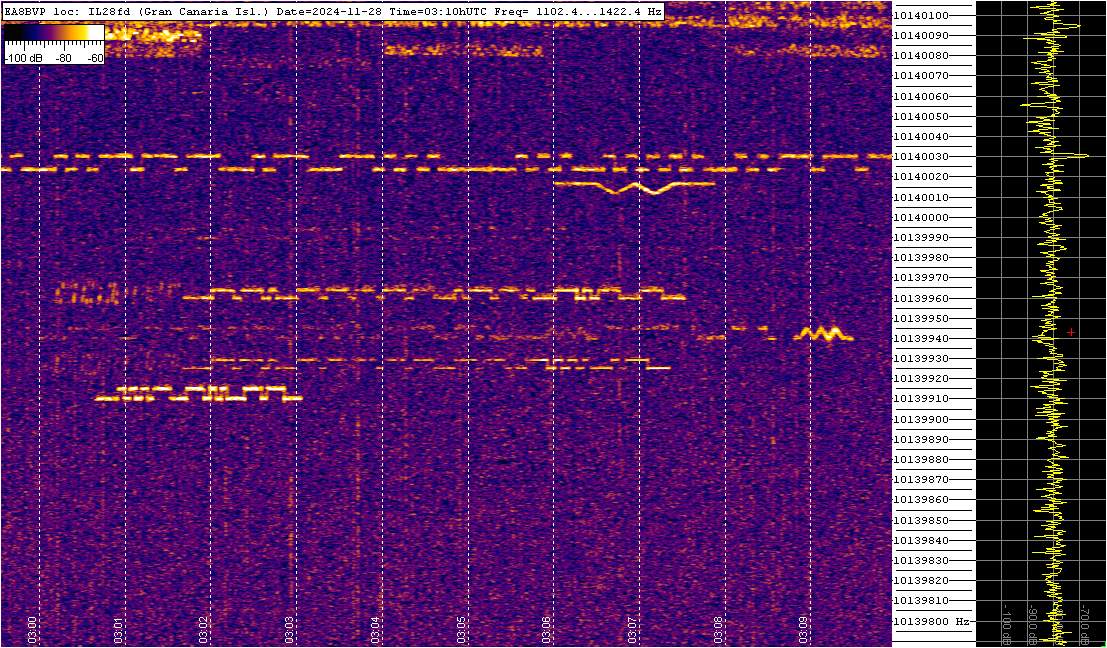This screenshot has height=648, width=1107.
Task: Click the dB color scale legend bar
Action: click(54, 32)
